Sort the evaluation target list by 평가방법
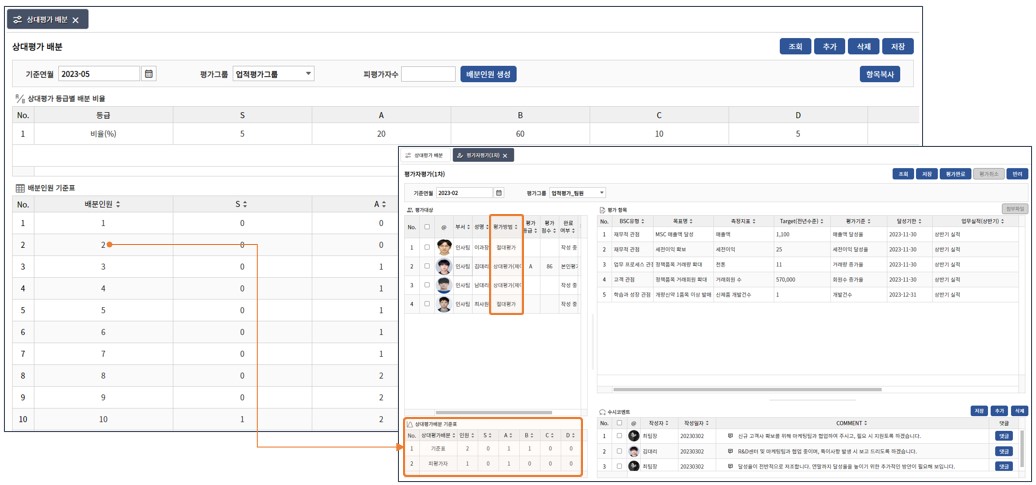1036x485 pixels. point(517,227)
